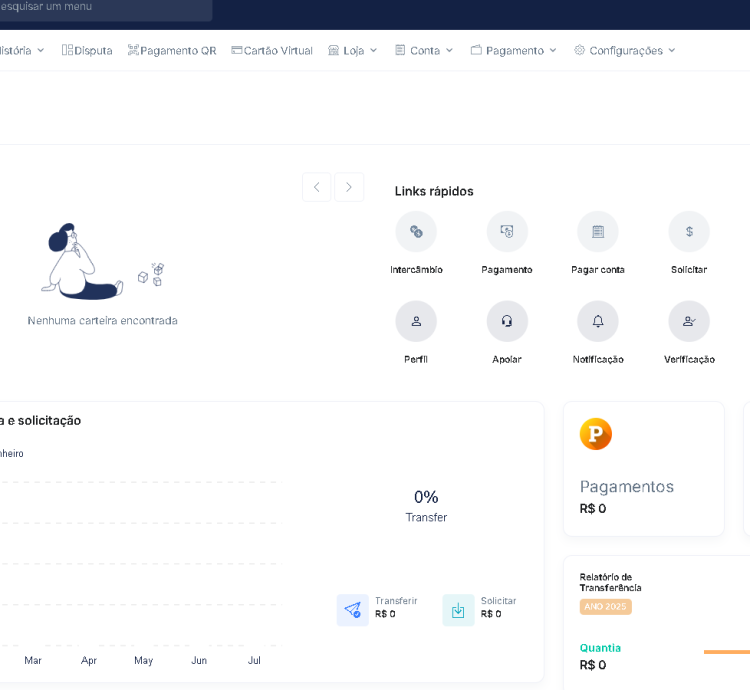Viewport: 750px width, 690px height.
Task: Select the Solicitar dollar sign quick link
Action: tap(689, 232)
